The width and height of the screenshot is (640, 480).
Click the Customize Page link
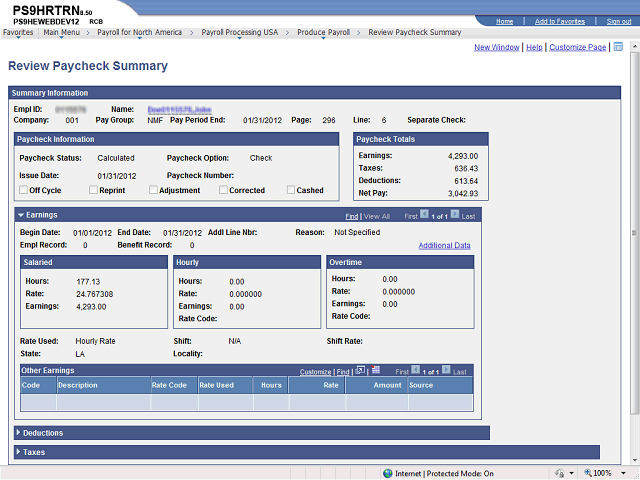click(x=578, y=47)
